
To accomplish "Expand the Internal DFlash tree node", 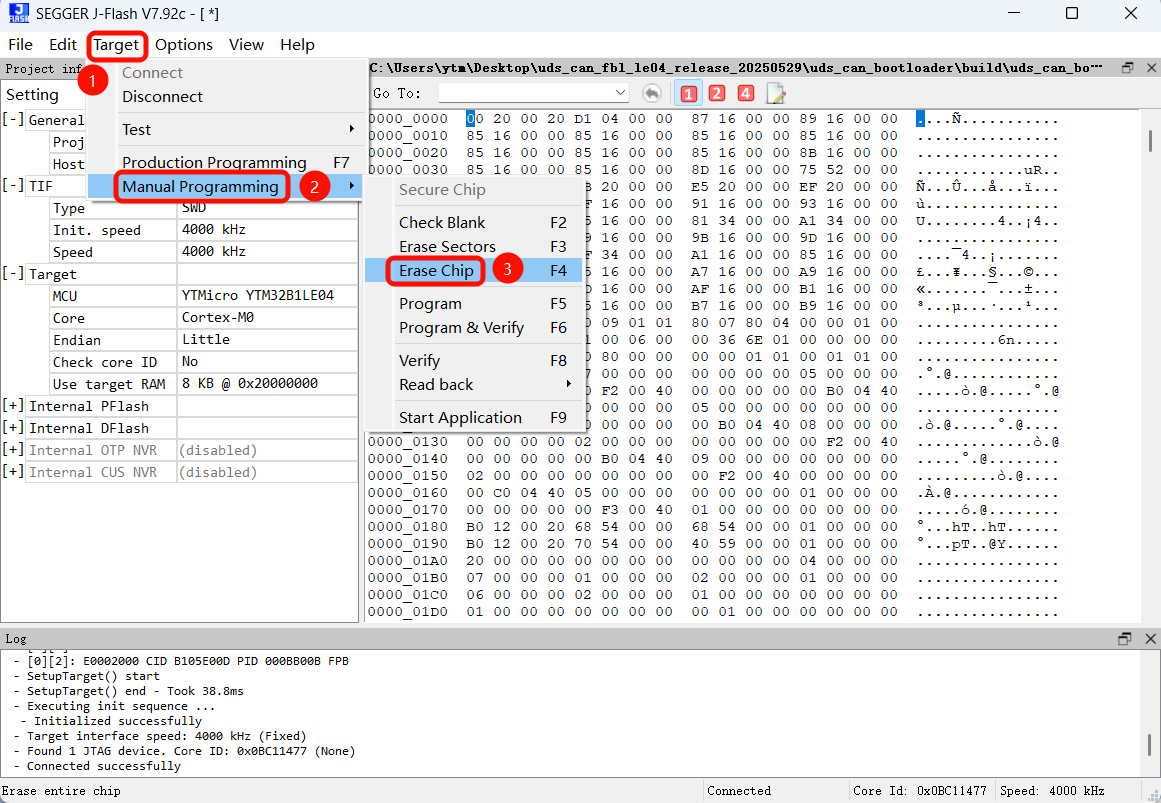I will pos(14,428).
